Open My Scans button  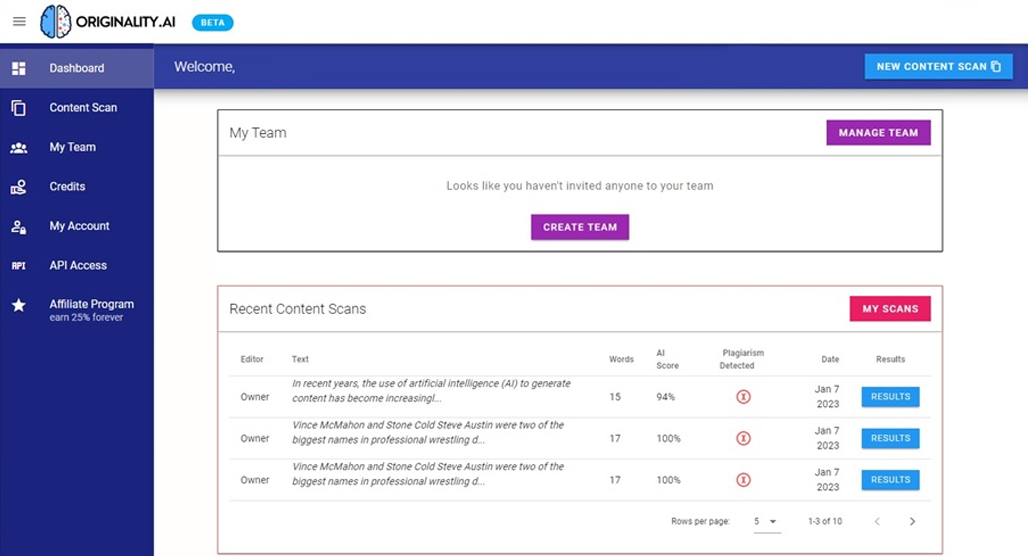(890, 309)
